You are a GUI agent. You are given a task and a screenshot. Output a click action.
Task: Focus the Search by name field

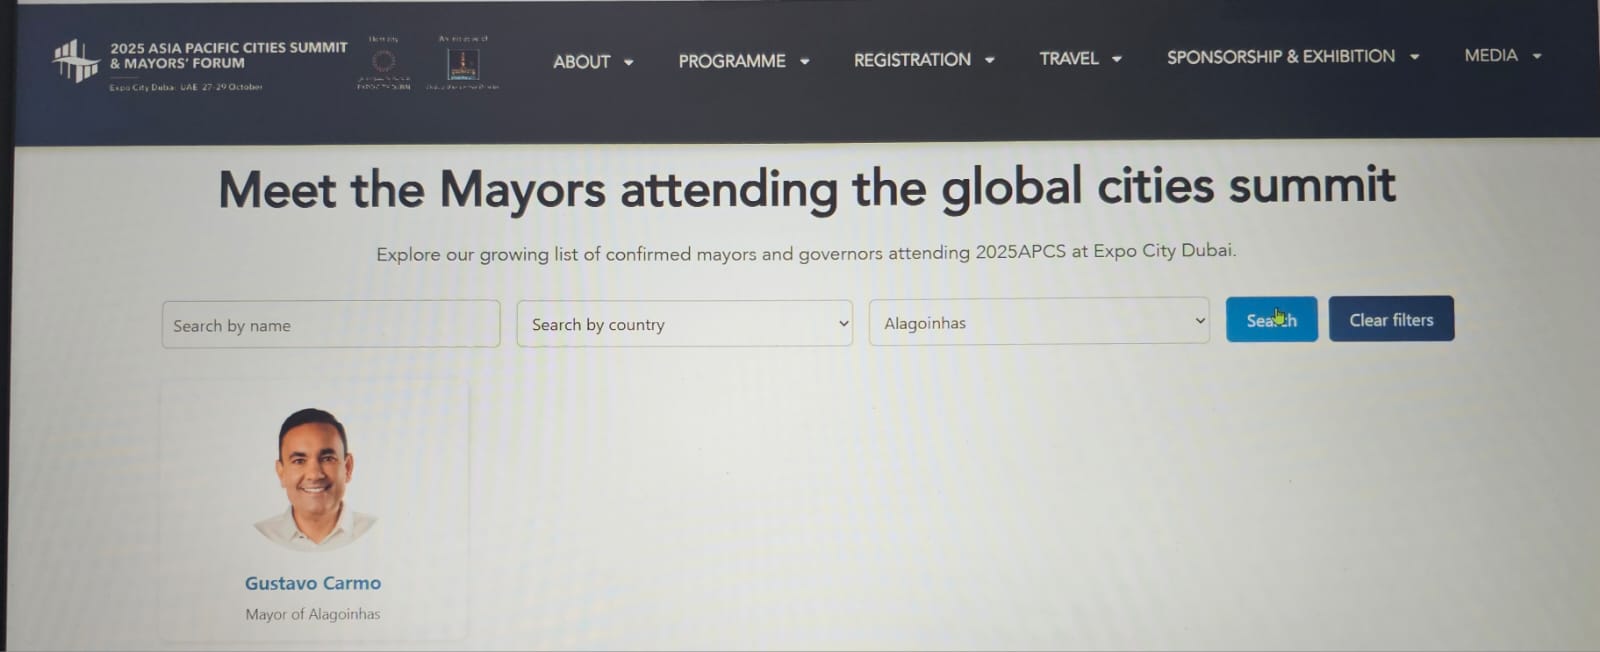(330, 325)
